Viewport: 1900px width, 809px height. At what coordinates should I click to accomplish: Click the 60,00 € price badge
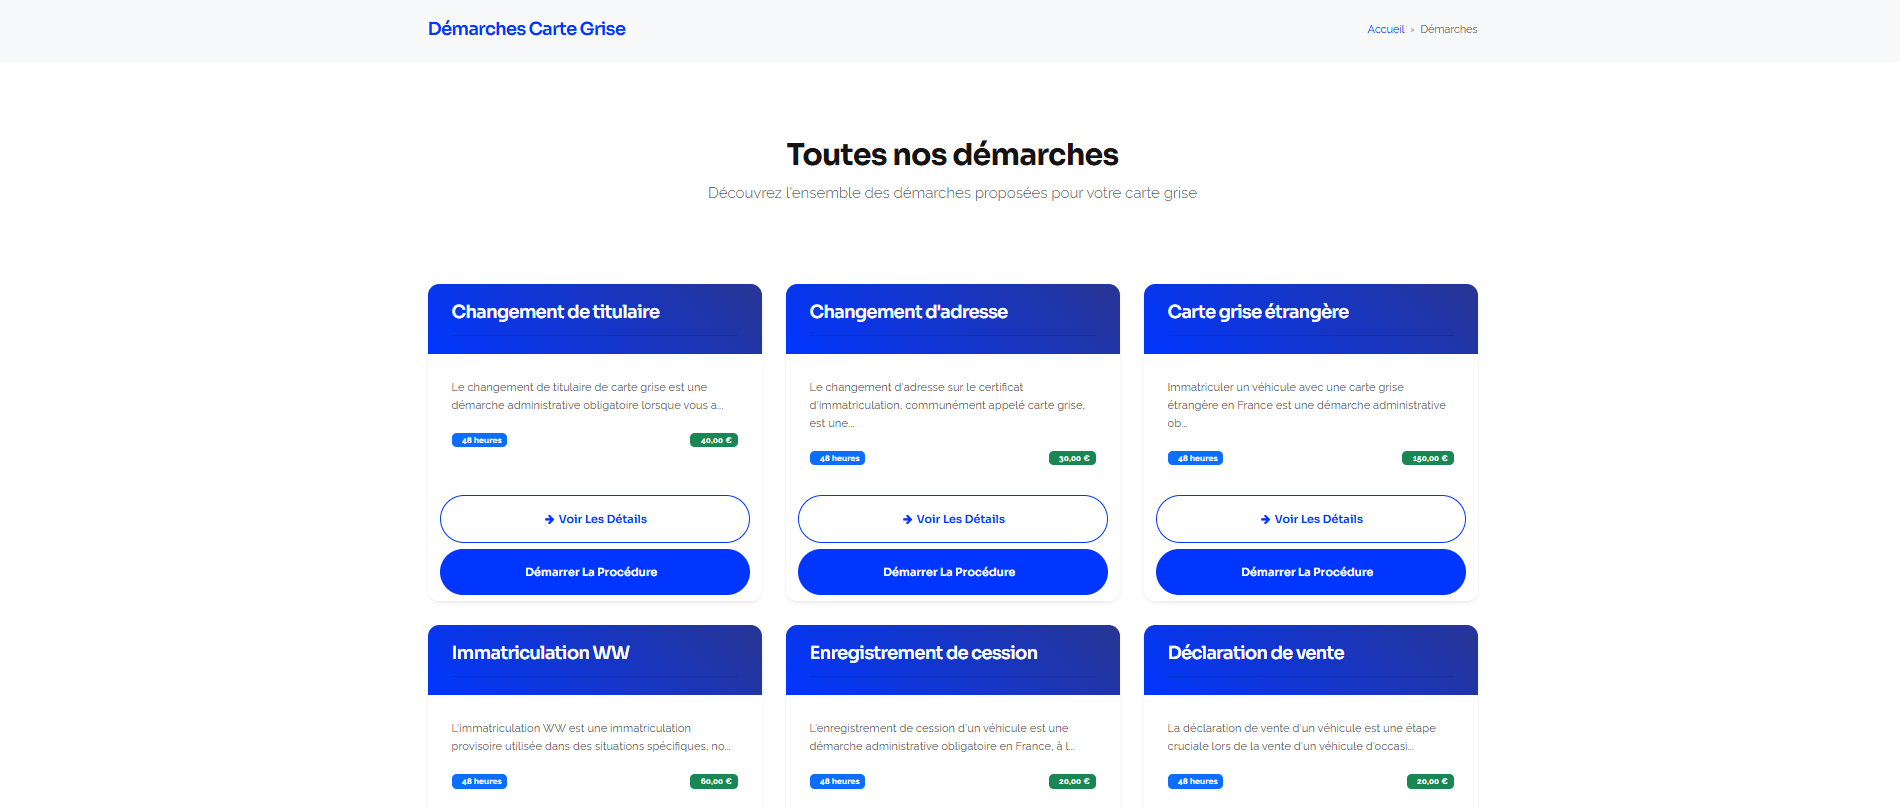(x=714, y=781)
